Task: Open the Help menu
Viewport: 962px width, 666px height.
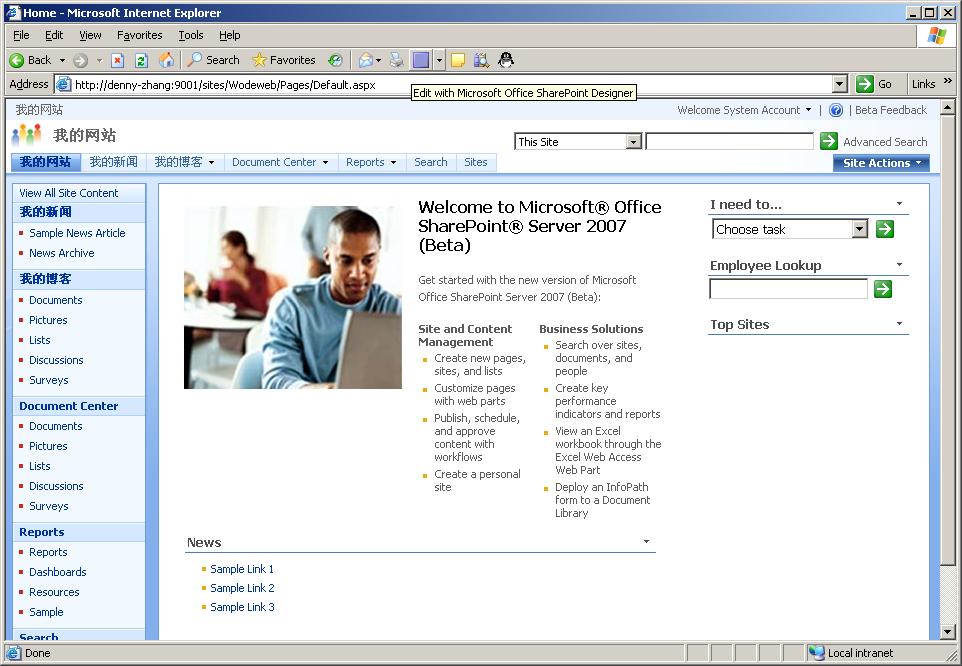Action: [229, 35]
